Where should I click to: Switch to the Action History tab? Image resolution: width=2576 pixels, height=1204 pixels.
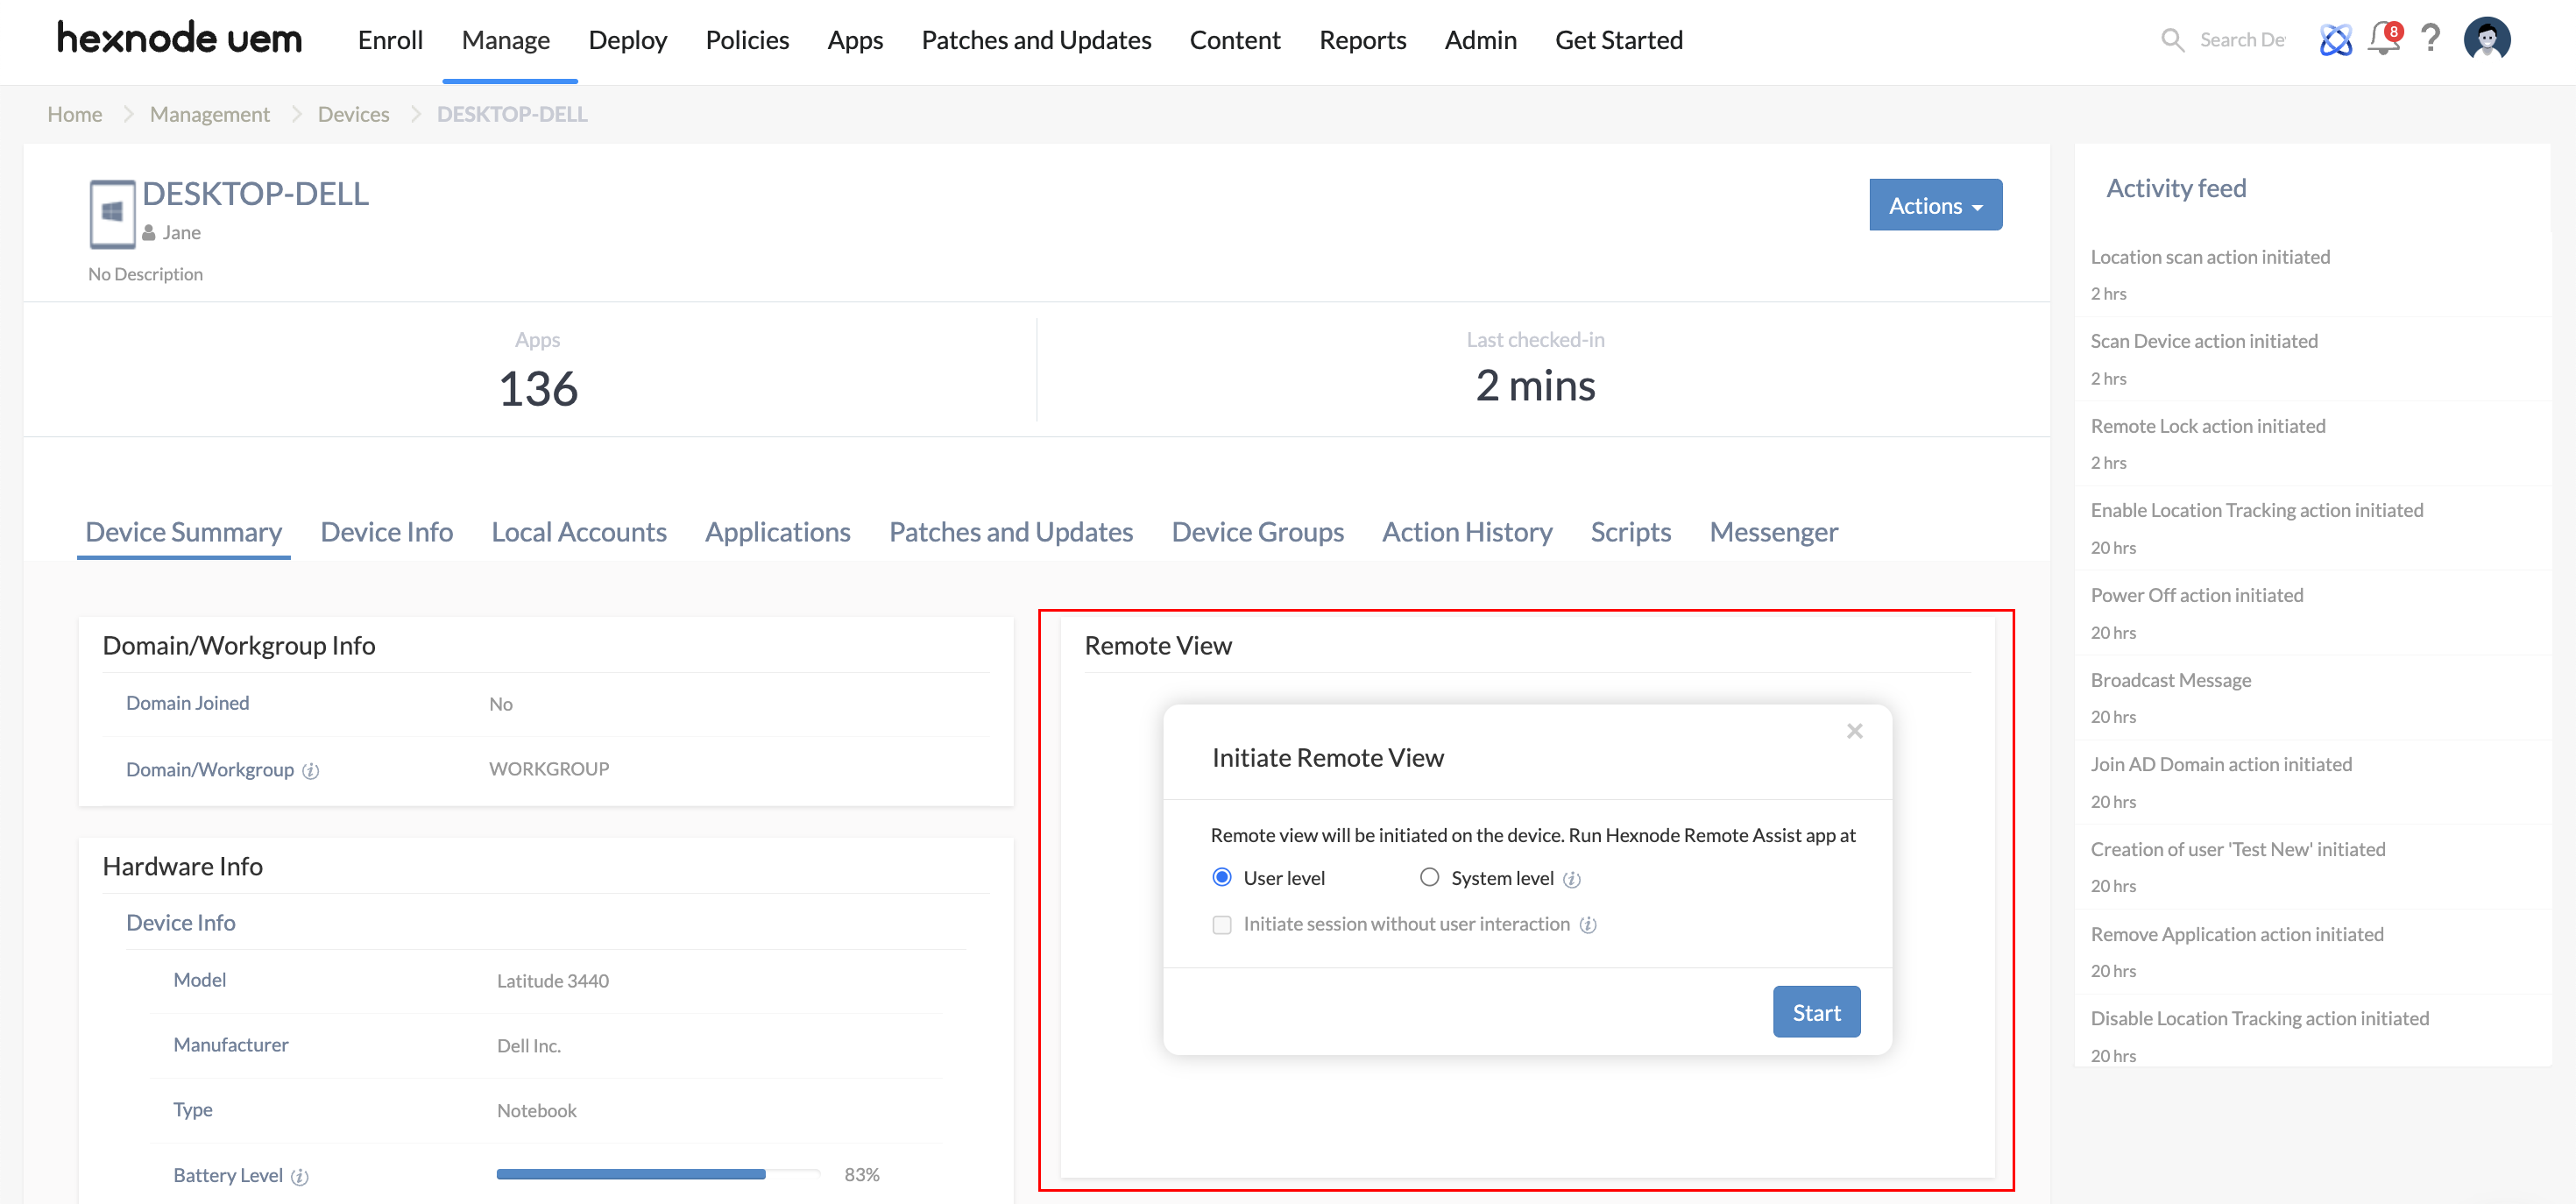click(1467, 532)
